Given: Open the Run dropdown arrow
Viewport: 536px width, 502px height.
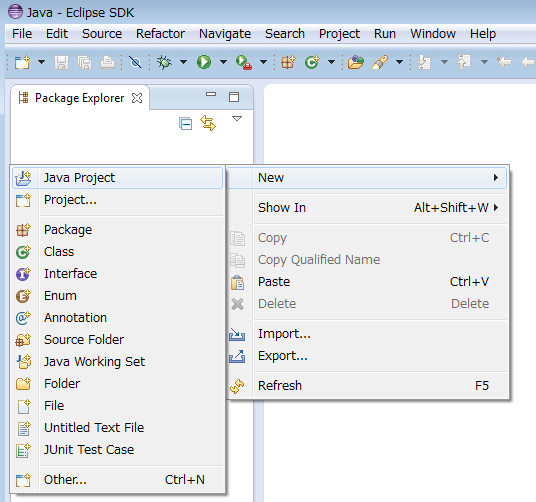Looking at the screenshot, I should (x=224, y=62).
